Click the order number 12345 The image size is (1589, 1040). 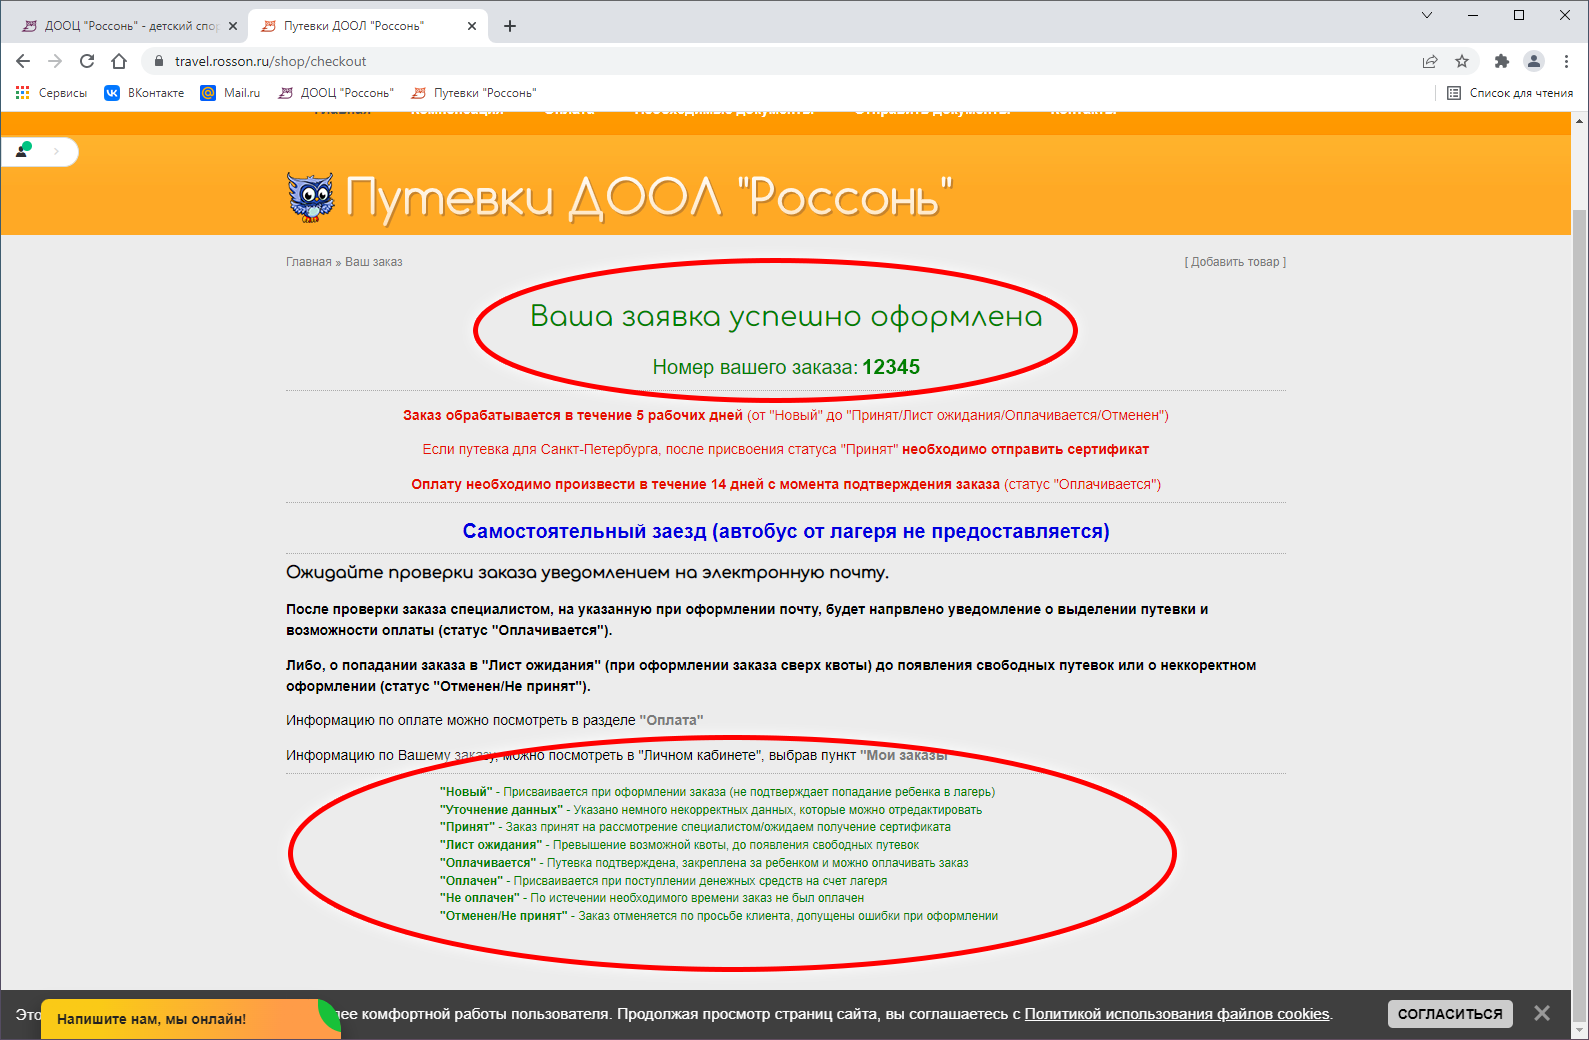point(891,367)
